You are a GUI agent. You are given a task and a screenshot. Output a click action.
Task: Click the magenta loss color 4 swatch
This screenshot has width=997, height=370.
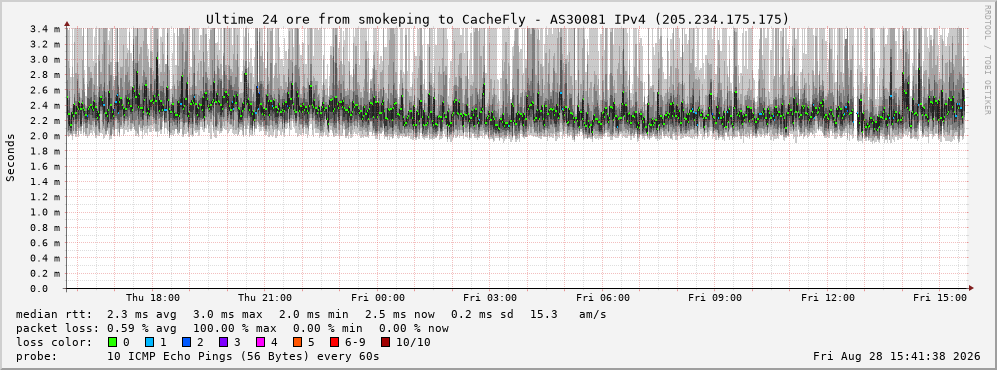(x=260, y=343)
